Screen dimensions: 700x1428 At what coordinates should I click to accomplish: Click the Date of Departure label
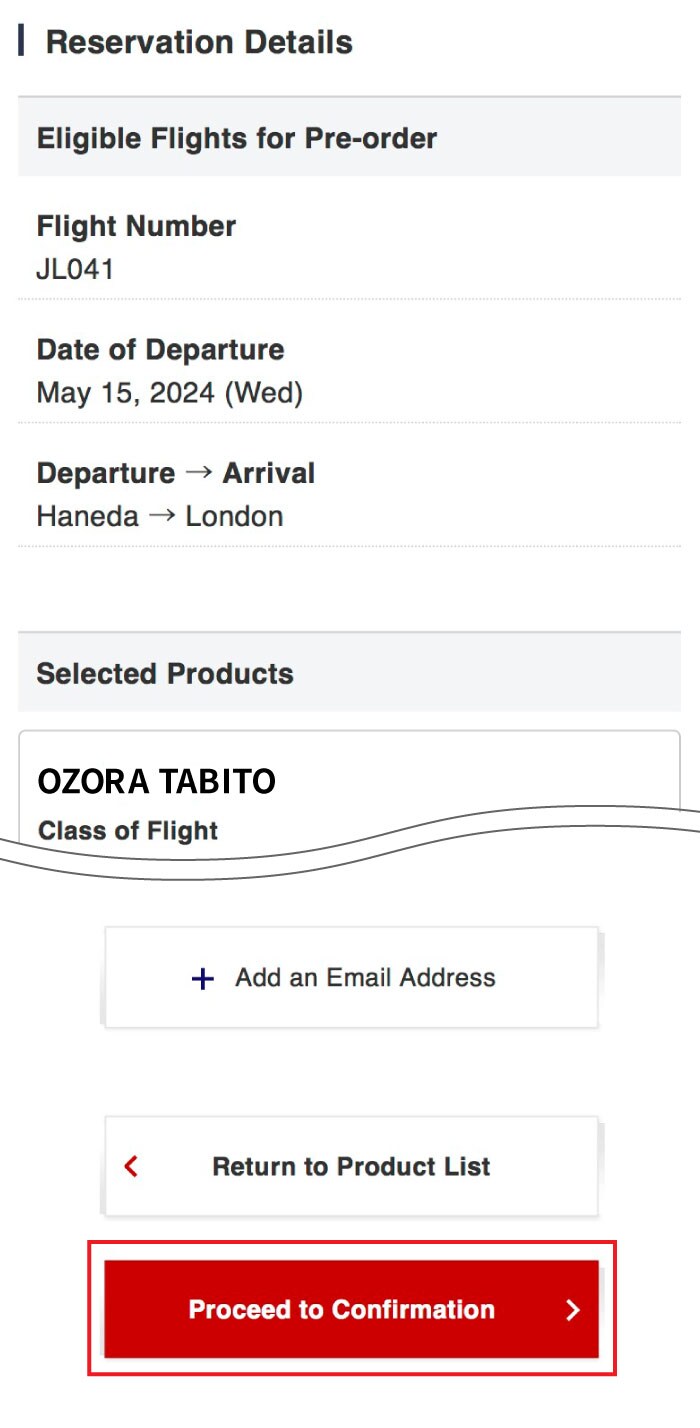coord(160,350)
